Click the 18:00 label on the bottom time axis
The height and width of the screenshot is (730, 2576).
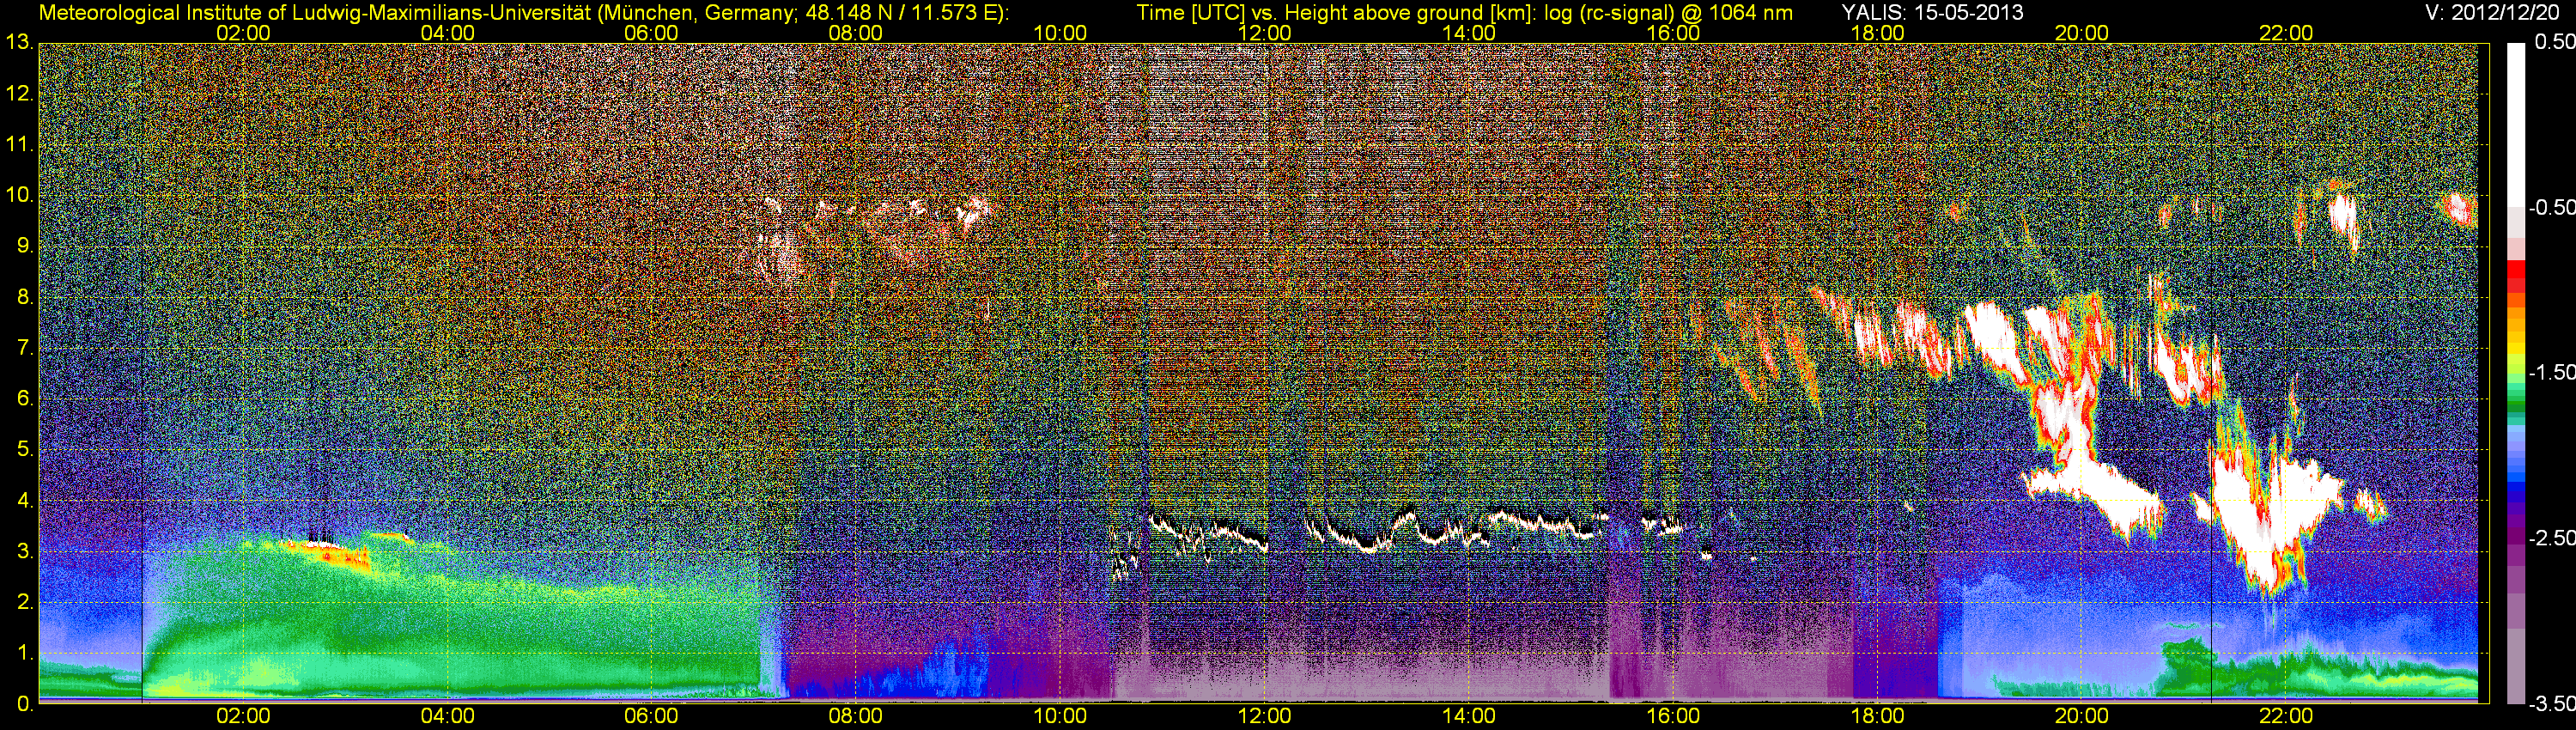tap(1877, 717)
